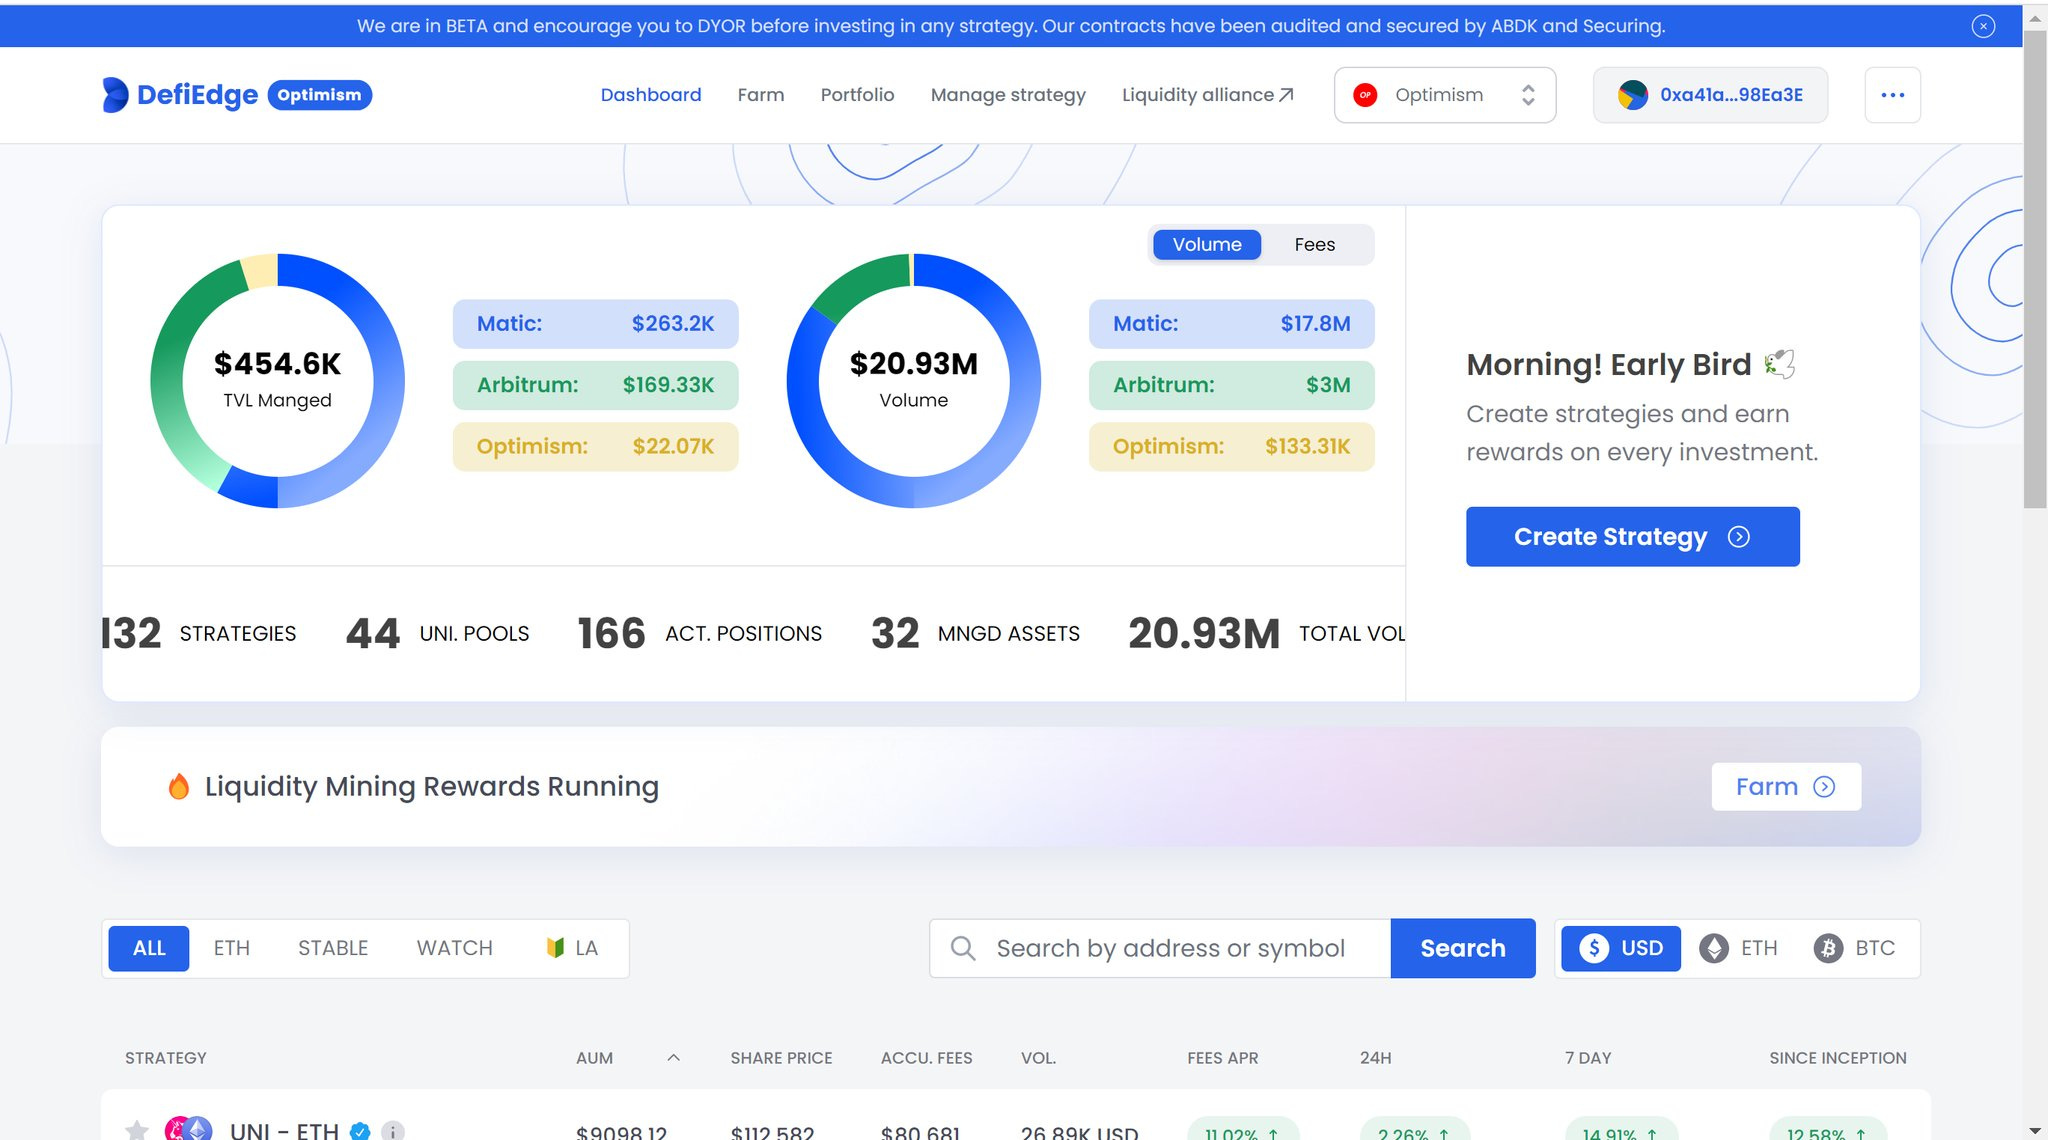This screenshot has width=2048, height=1140.
Task: Click the DefiEdge logo
Action: 180,95
